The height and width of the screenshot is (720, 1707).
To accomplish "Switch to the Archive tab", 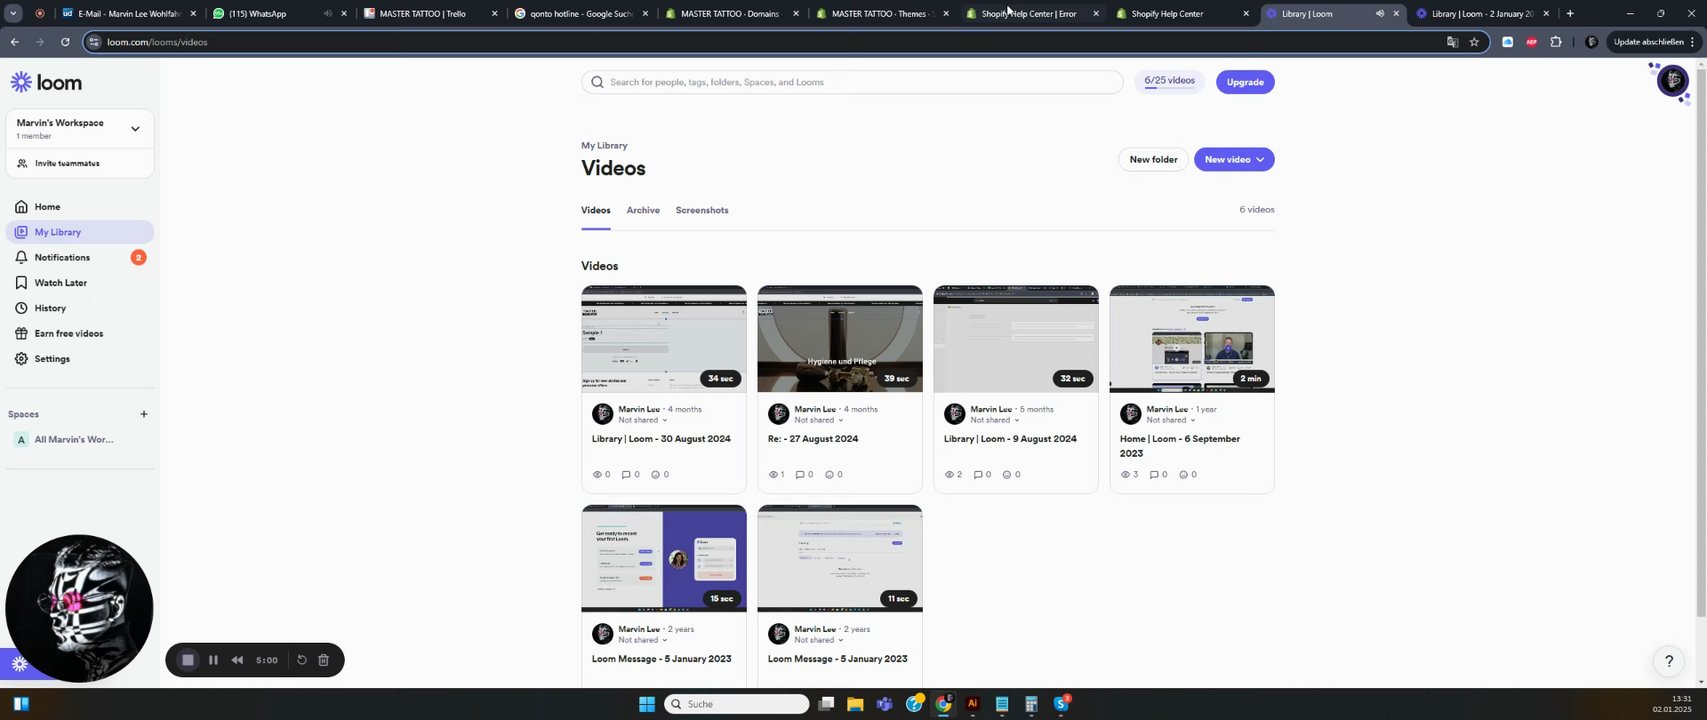I will pos(643,210).
